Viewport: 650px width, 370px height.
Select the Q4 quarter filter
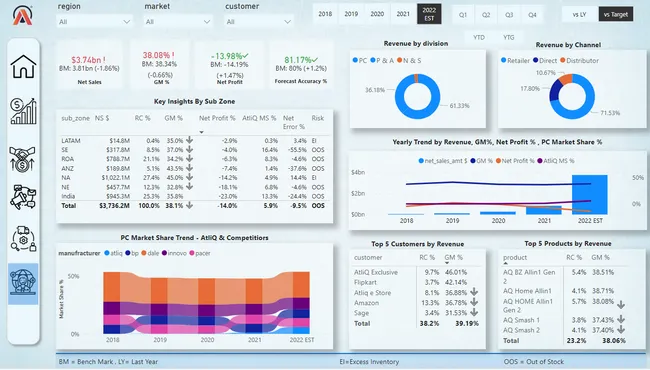(x=532, y=15)
